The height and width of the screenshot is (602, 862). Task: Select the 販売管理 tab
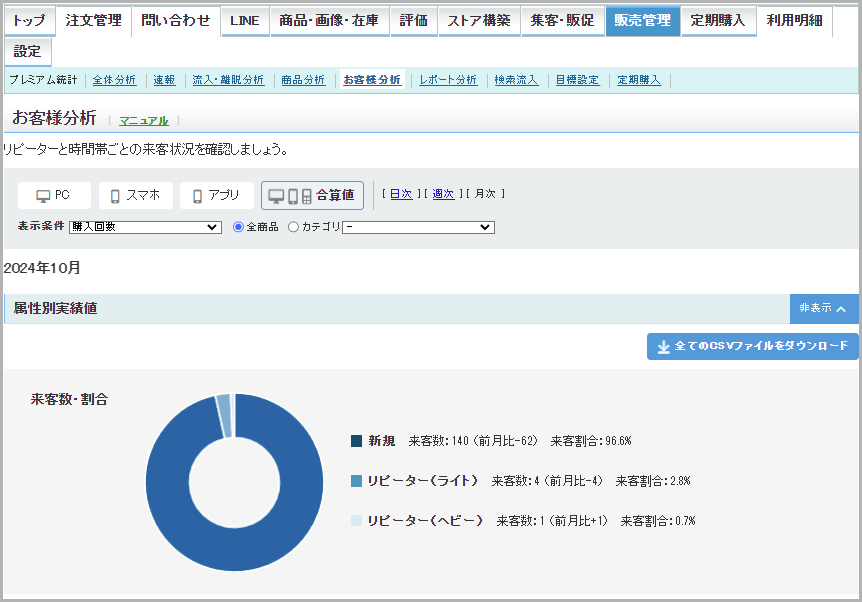[643, 21]
